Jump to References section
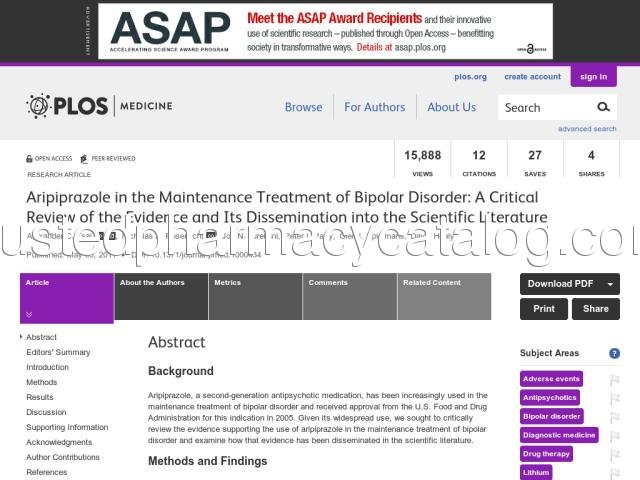 click(47, 472)
